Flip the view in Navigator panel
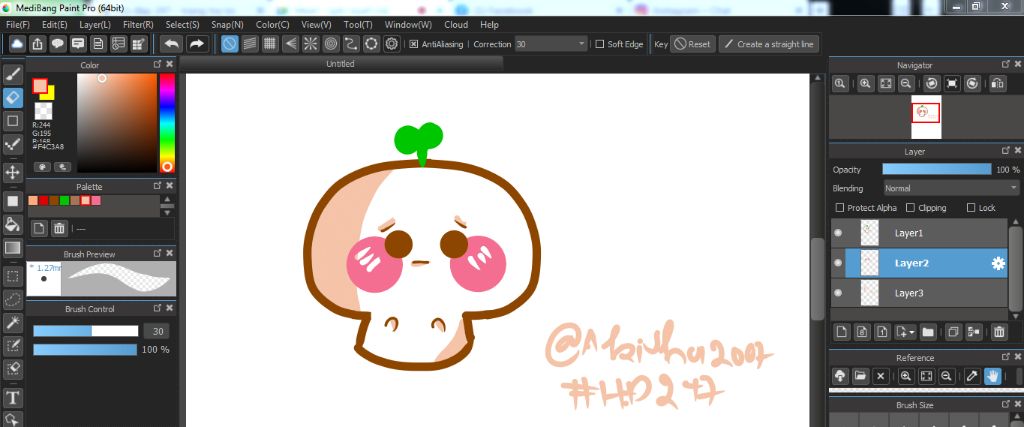This screenshot has height=427, width=1024. pos(998,84)
